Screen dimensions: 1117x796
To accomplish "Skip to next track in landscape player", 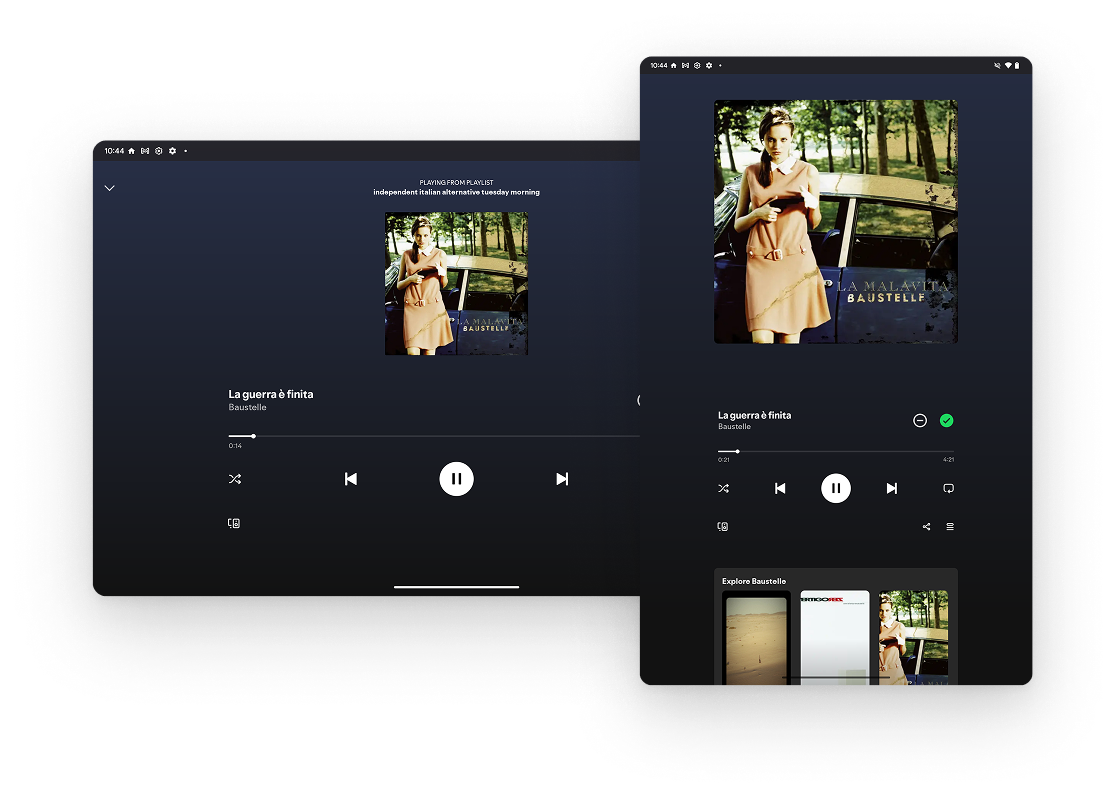I will 562,479.
